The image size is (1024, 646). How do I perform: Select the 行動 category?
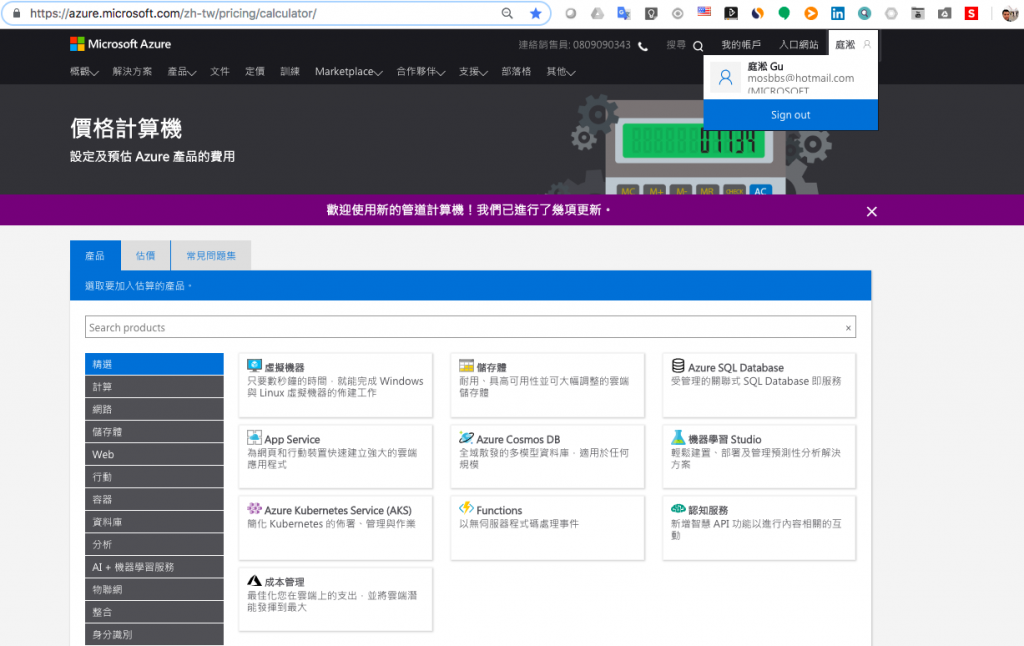tap(154, 477)
